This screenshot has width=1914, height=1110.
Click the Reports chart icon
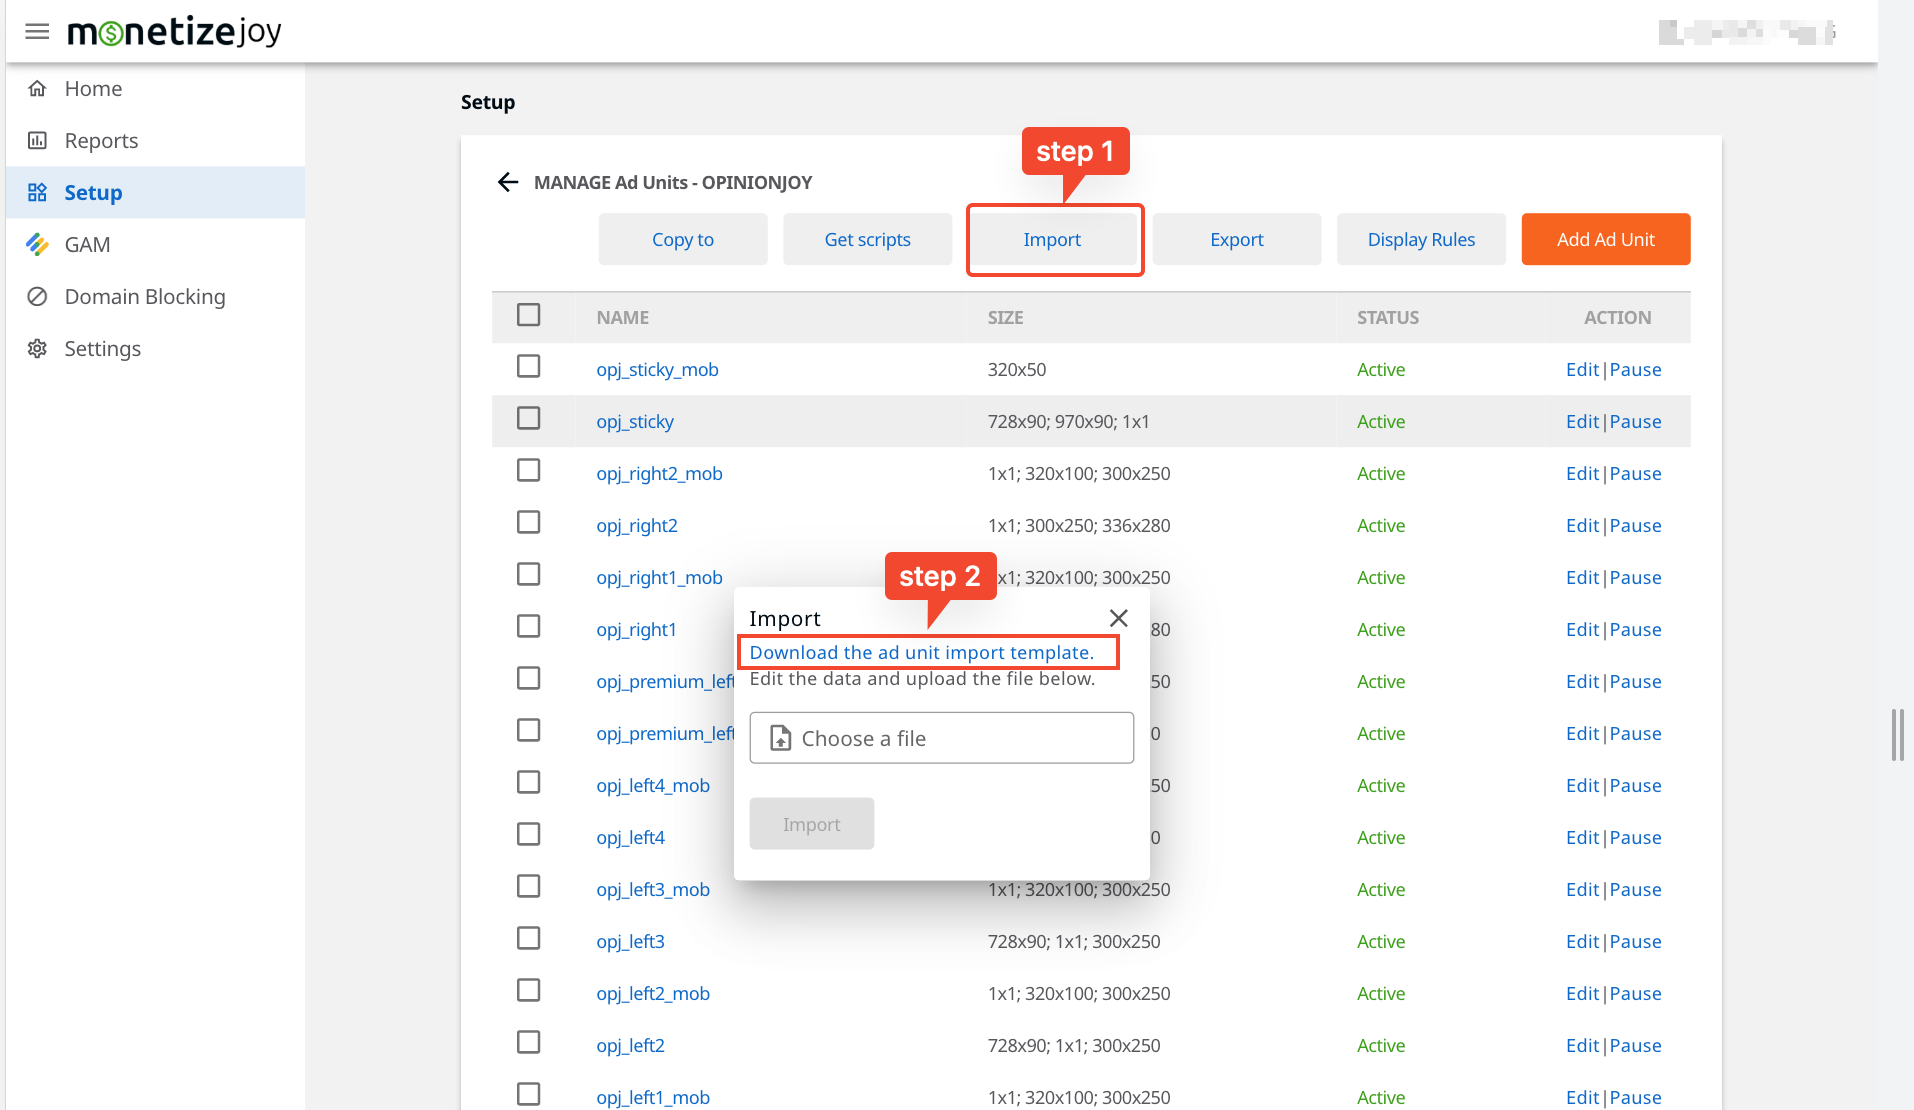[37, 141]
